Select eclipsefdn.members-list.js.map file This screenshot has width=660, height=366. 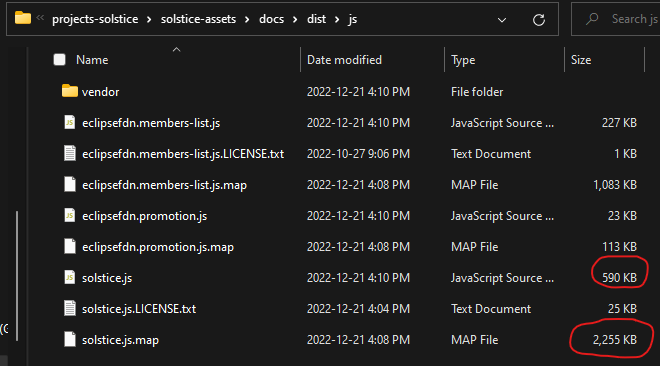(165, 186)
